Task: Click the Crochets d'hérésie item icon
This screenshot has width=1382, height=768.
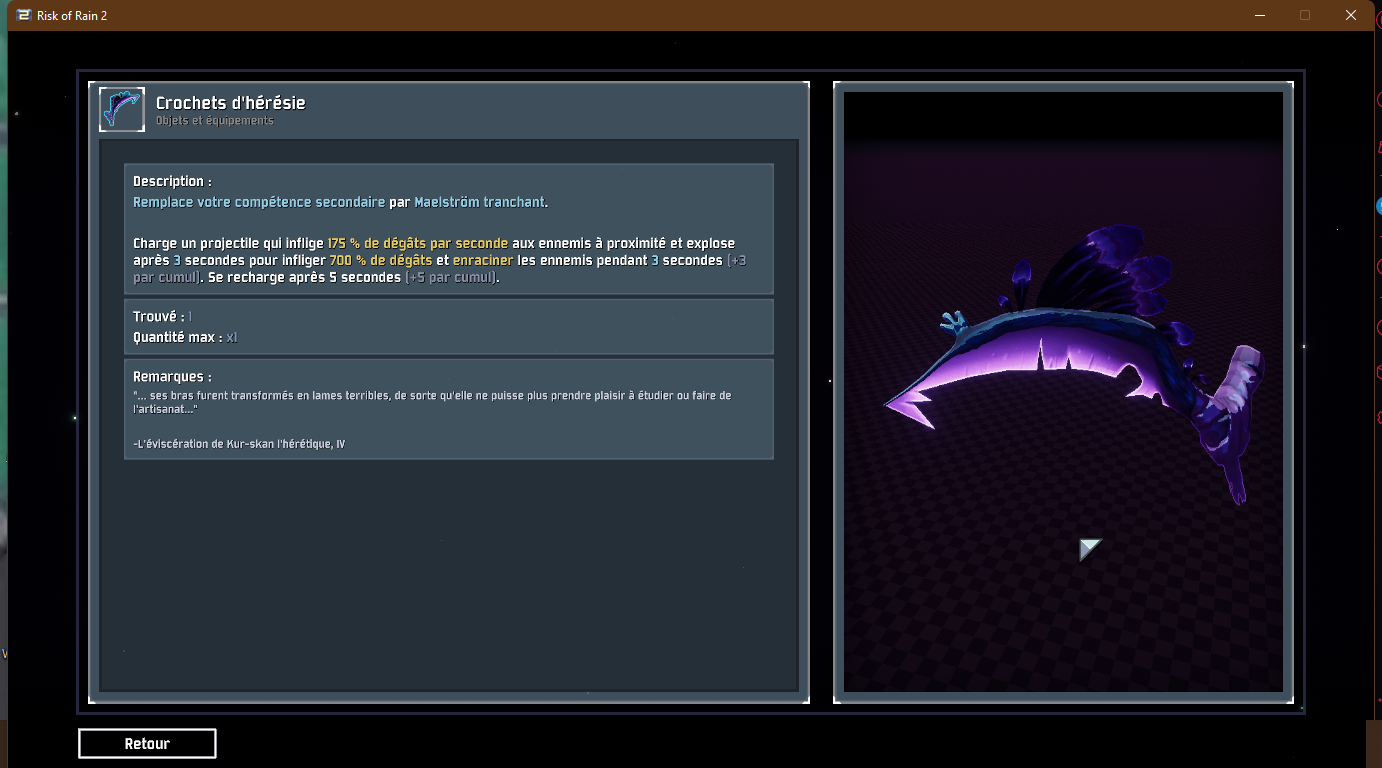Action: (x=122, y=109)
